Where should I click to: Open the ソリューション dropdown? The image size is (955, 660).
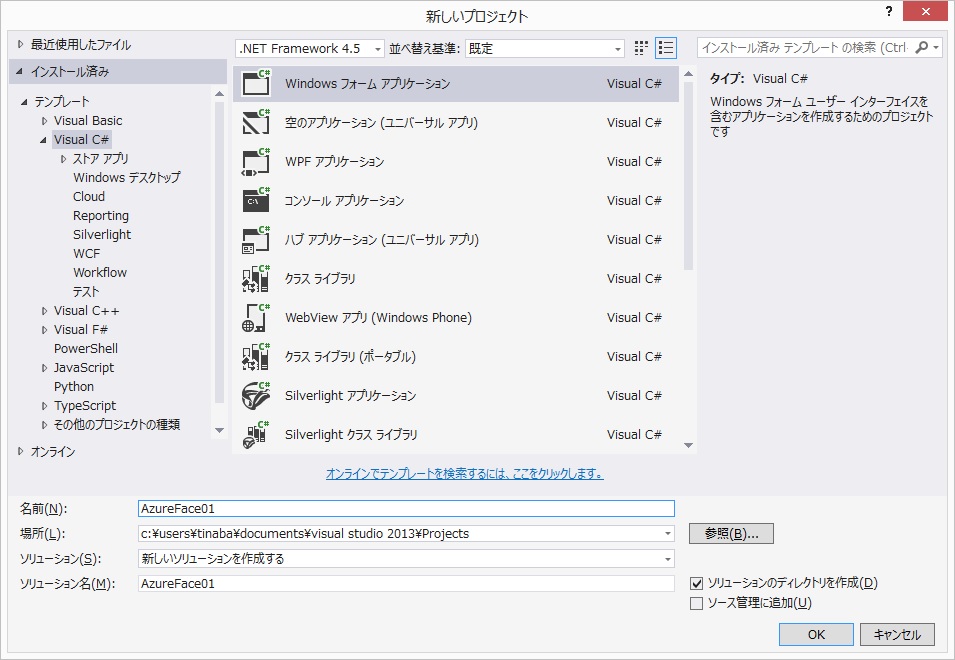(668, 559)
